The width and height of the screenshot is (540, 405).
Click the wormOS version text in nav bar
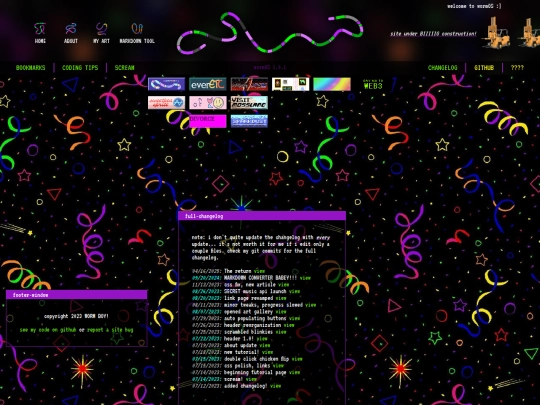coord(270,68)
